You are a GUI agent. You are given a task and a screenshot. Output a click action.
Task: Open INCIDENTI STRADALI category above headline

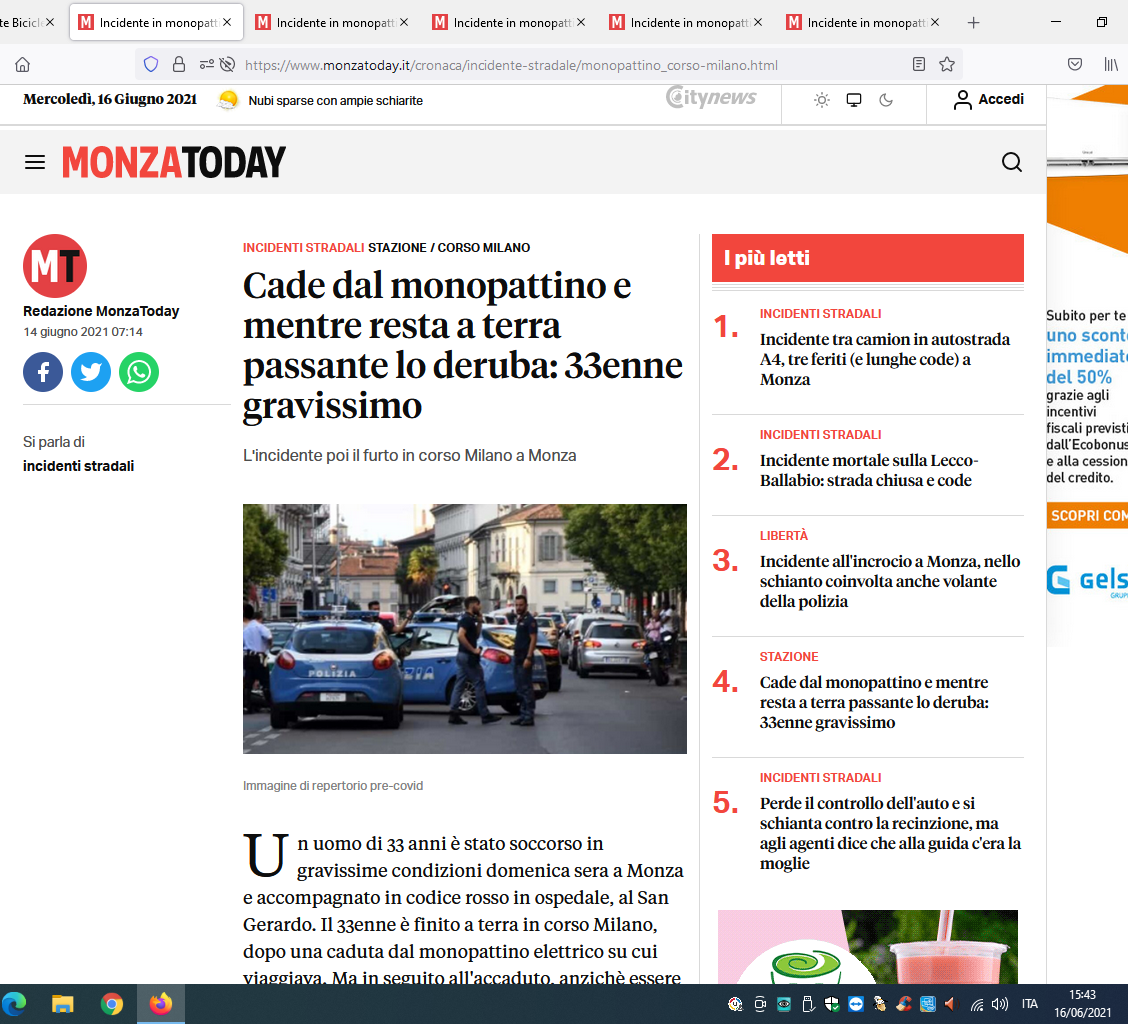coord(304,248)
